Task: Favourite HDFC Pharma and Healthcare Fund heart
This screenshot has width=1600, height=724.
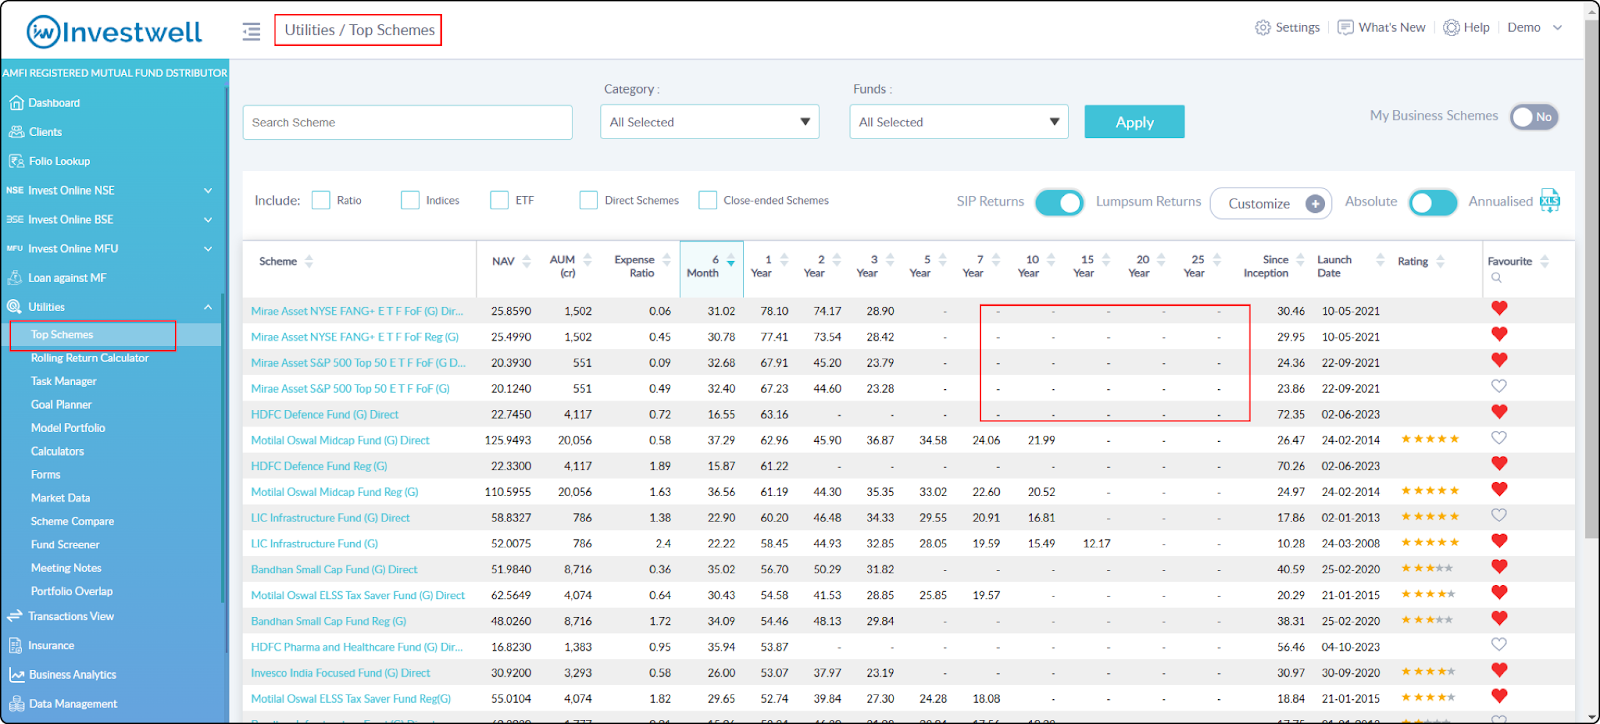Action: 1499,645
